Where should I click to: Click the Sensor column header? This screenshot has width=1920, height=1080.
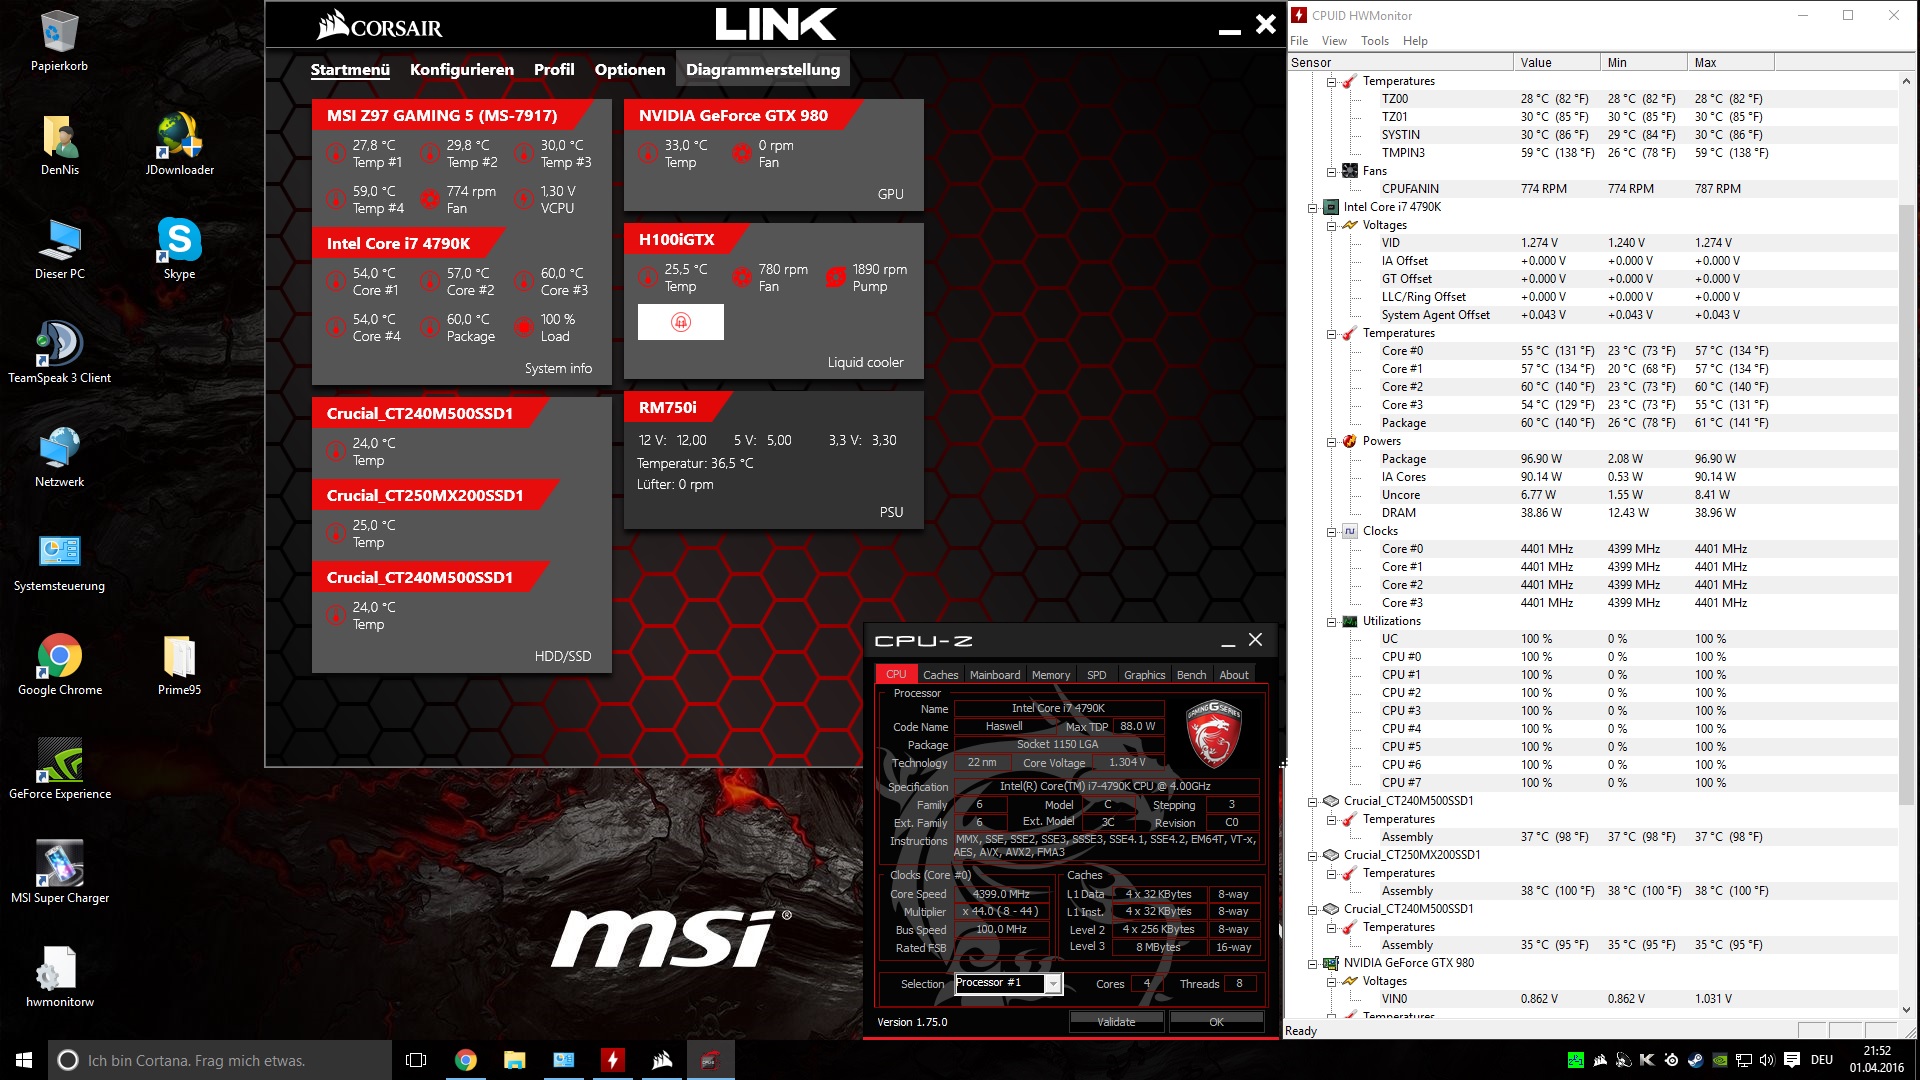pos(1400,63)
